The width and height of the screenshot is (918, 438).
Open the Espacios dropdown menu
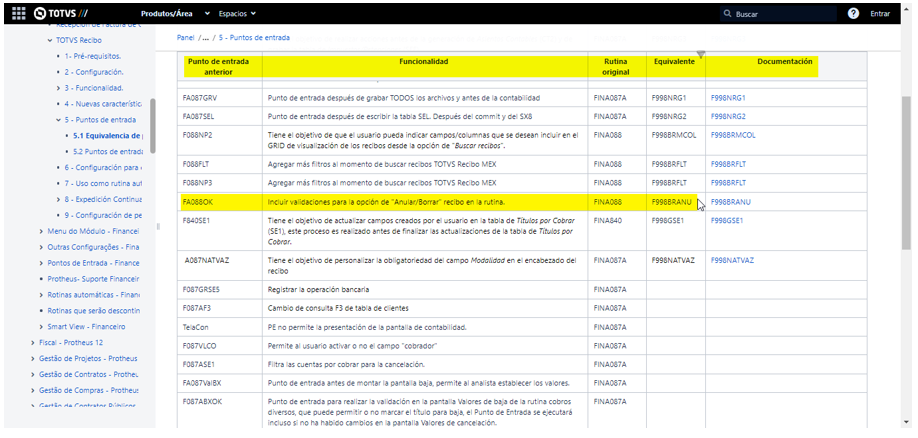237,13
